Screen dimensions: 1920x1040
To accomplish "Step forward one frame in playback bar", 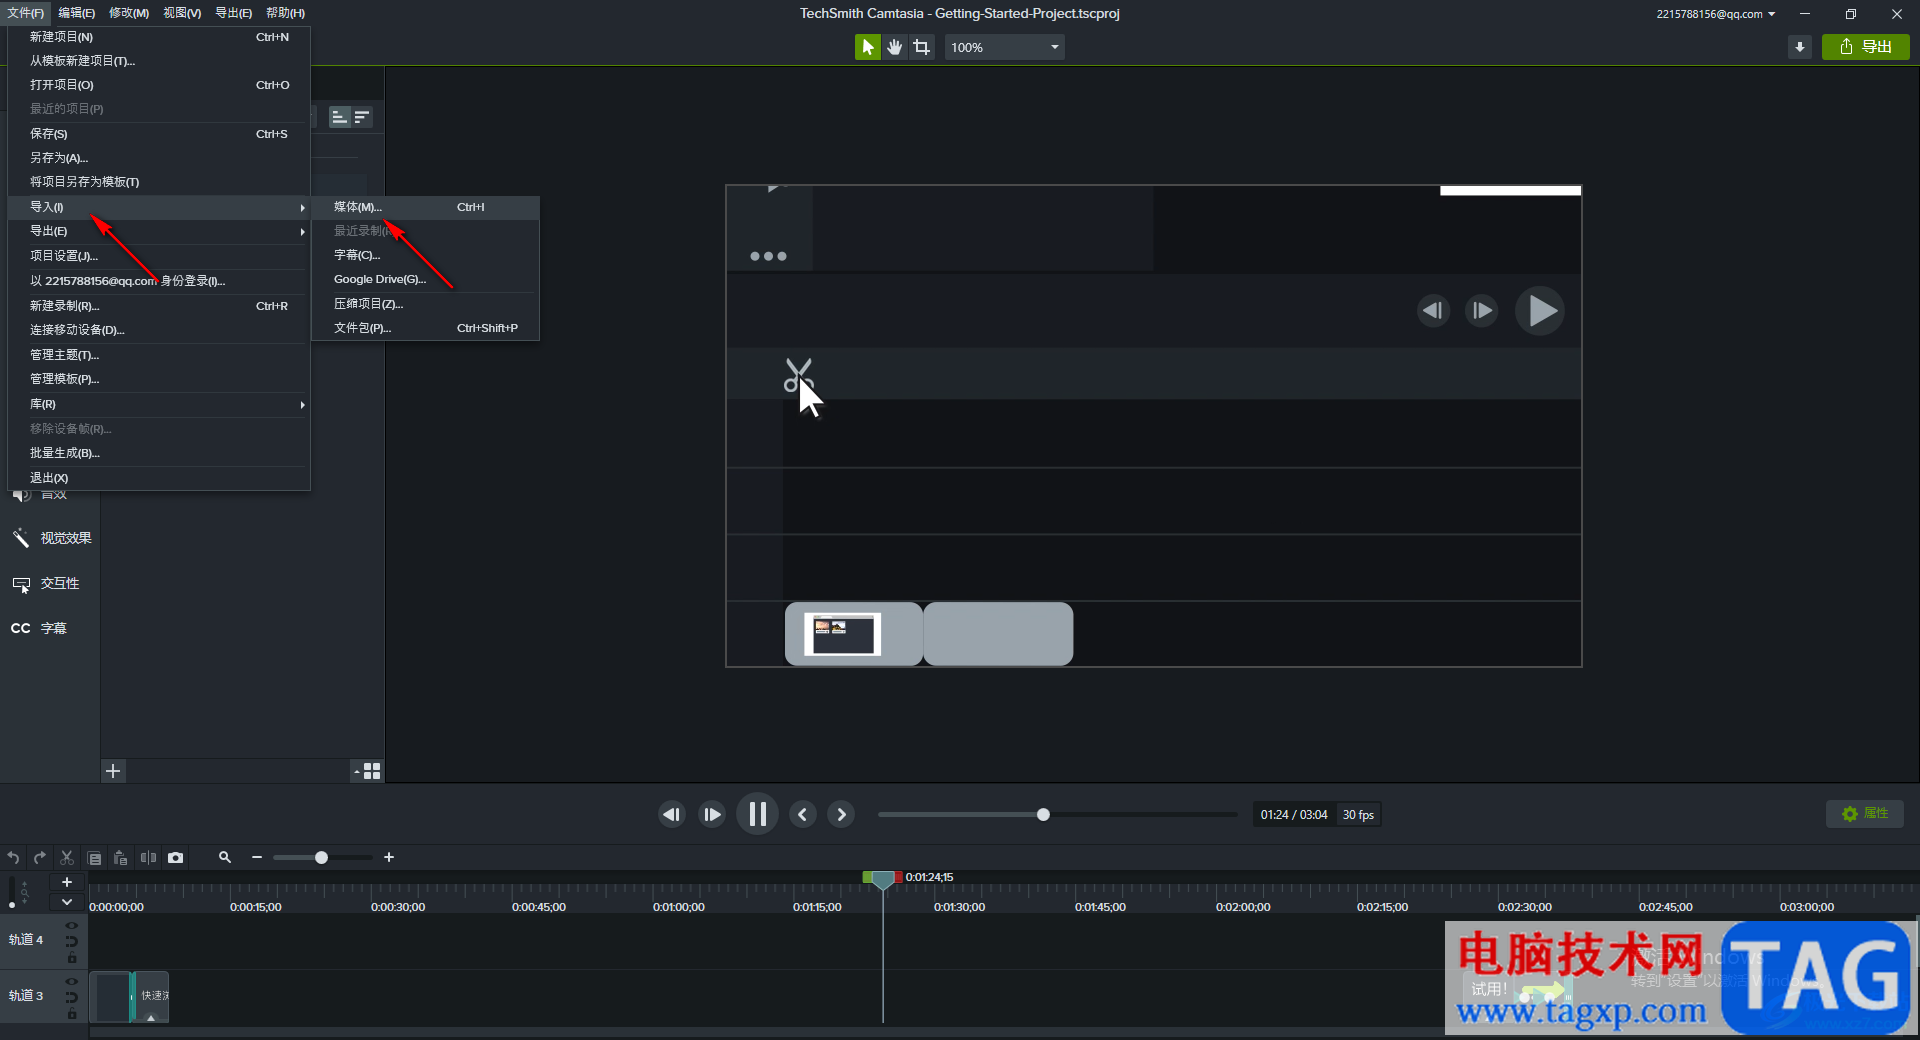I will click(712, 815).
